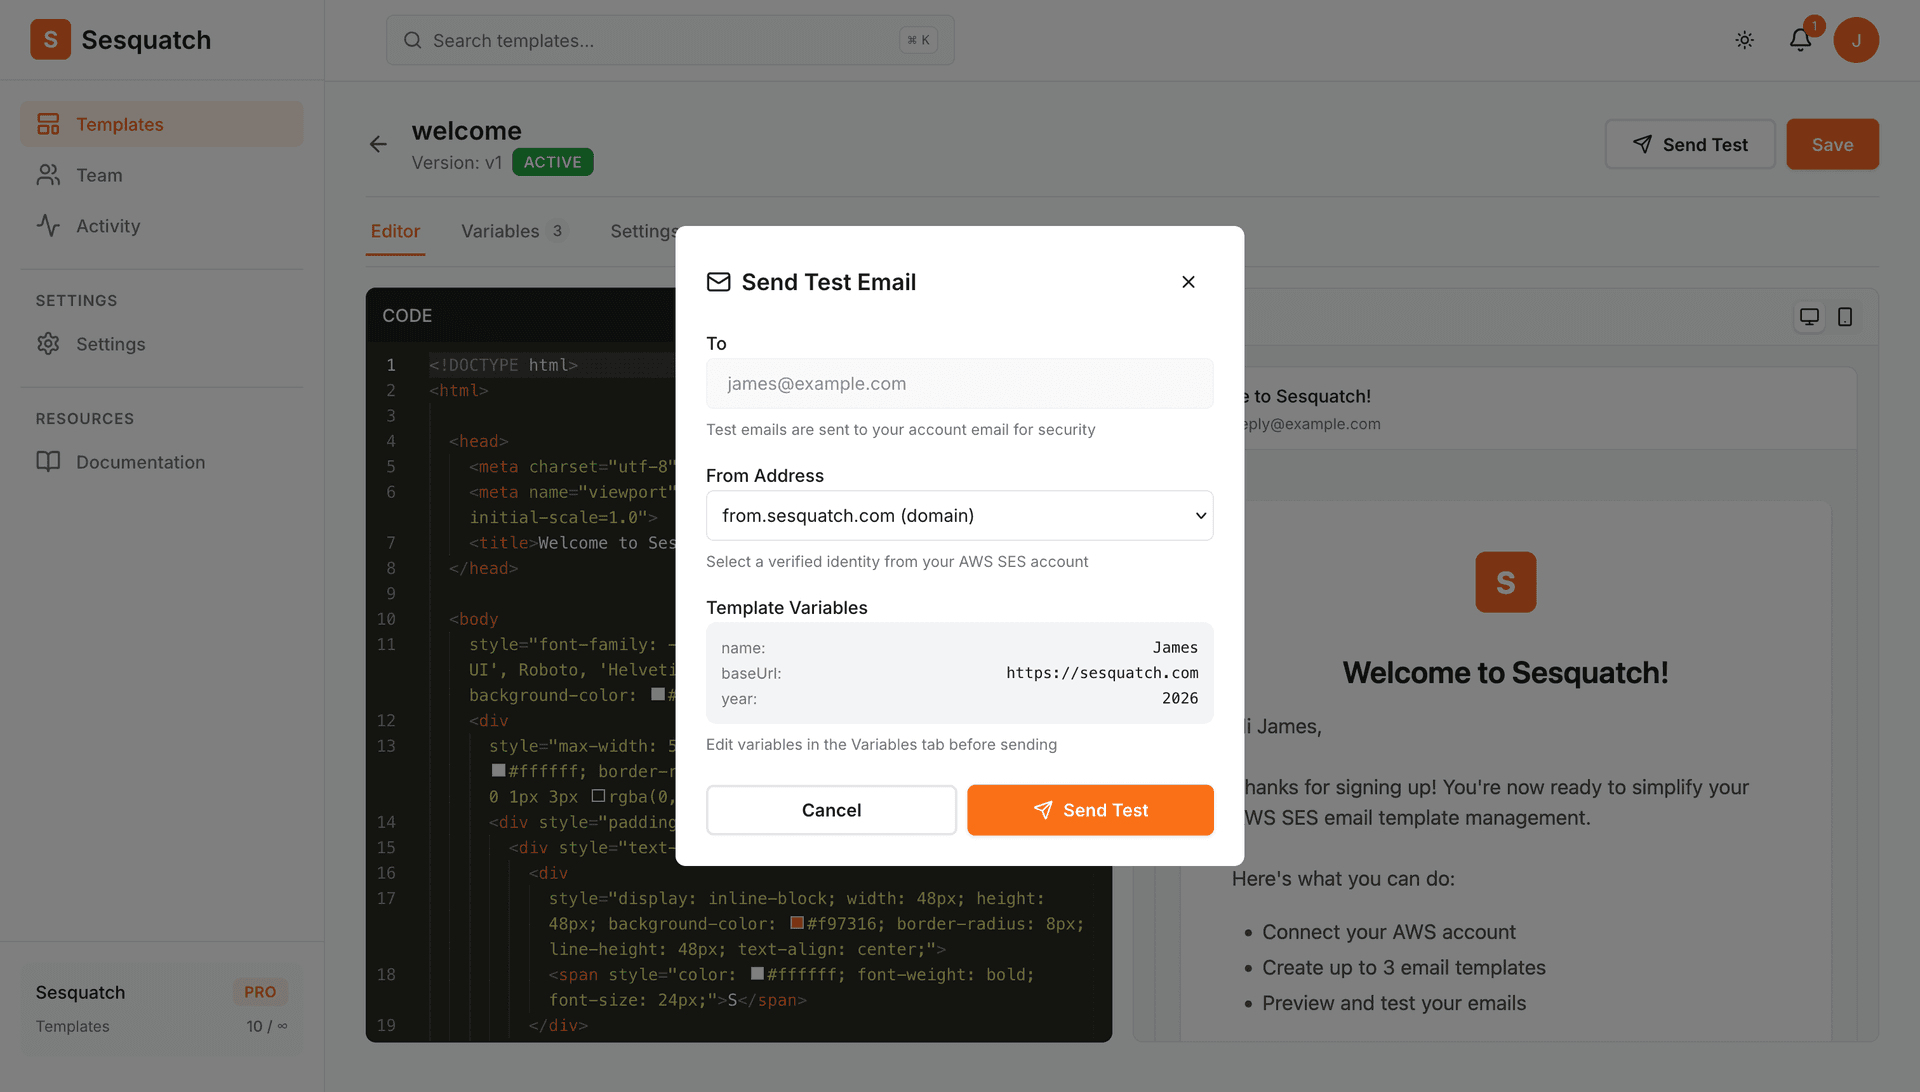Send the test email
Screen dimensions: 1920x1092
tap(1090, 810)
